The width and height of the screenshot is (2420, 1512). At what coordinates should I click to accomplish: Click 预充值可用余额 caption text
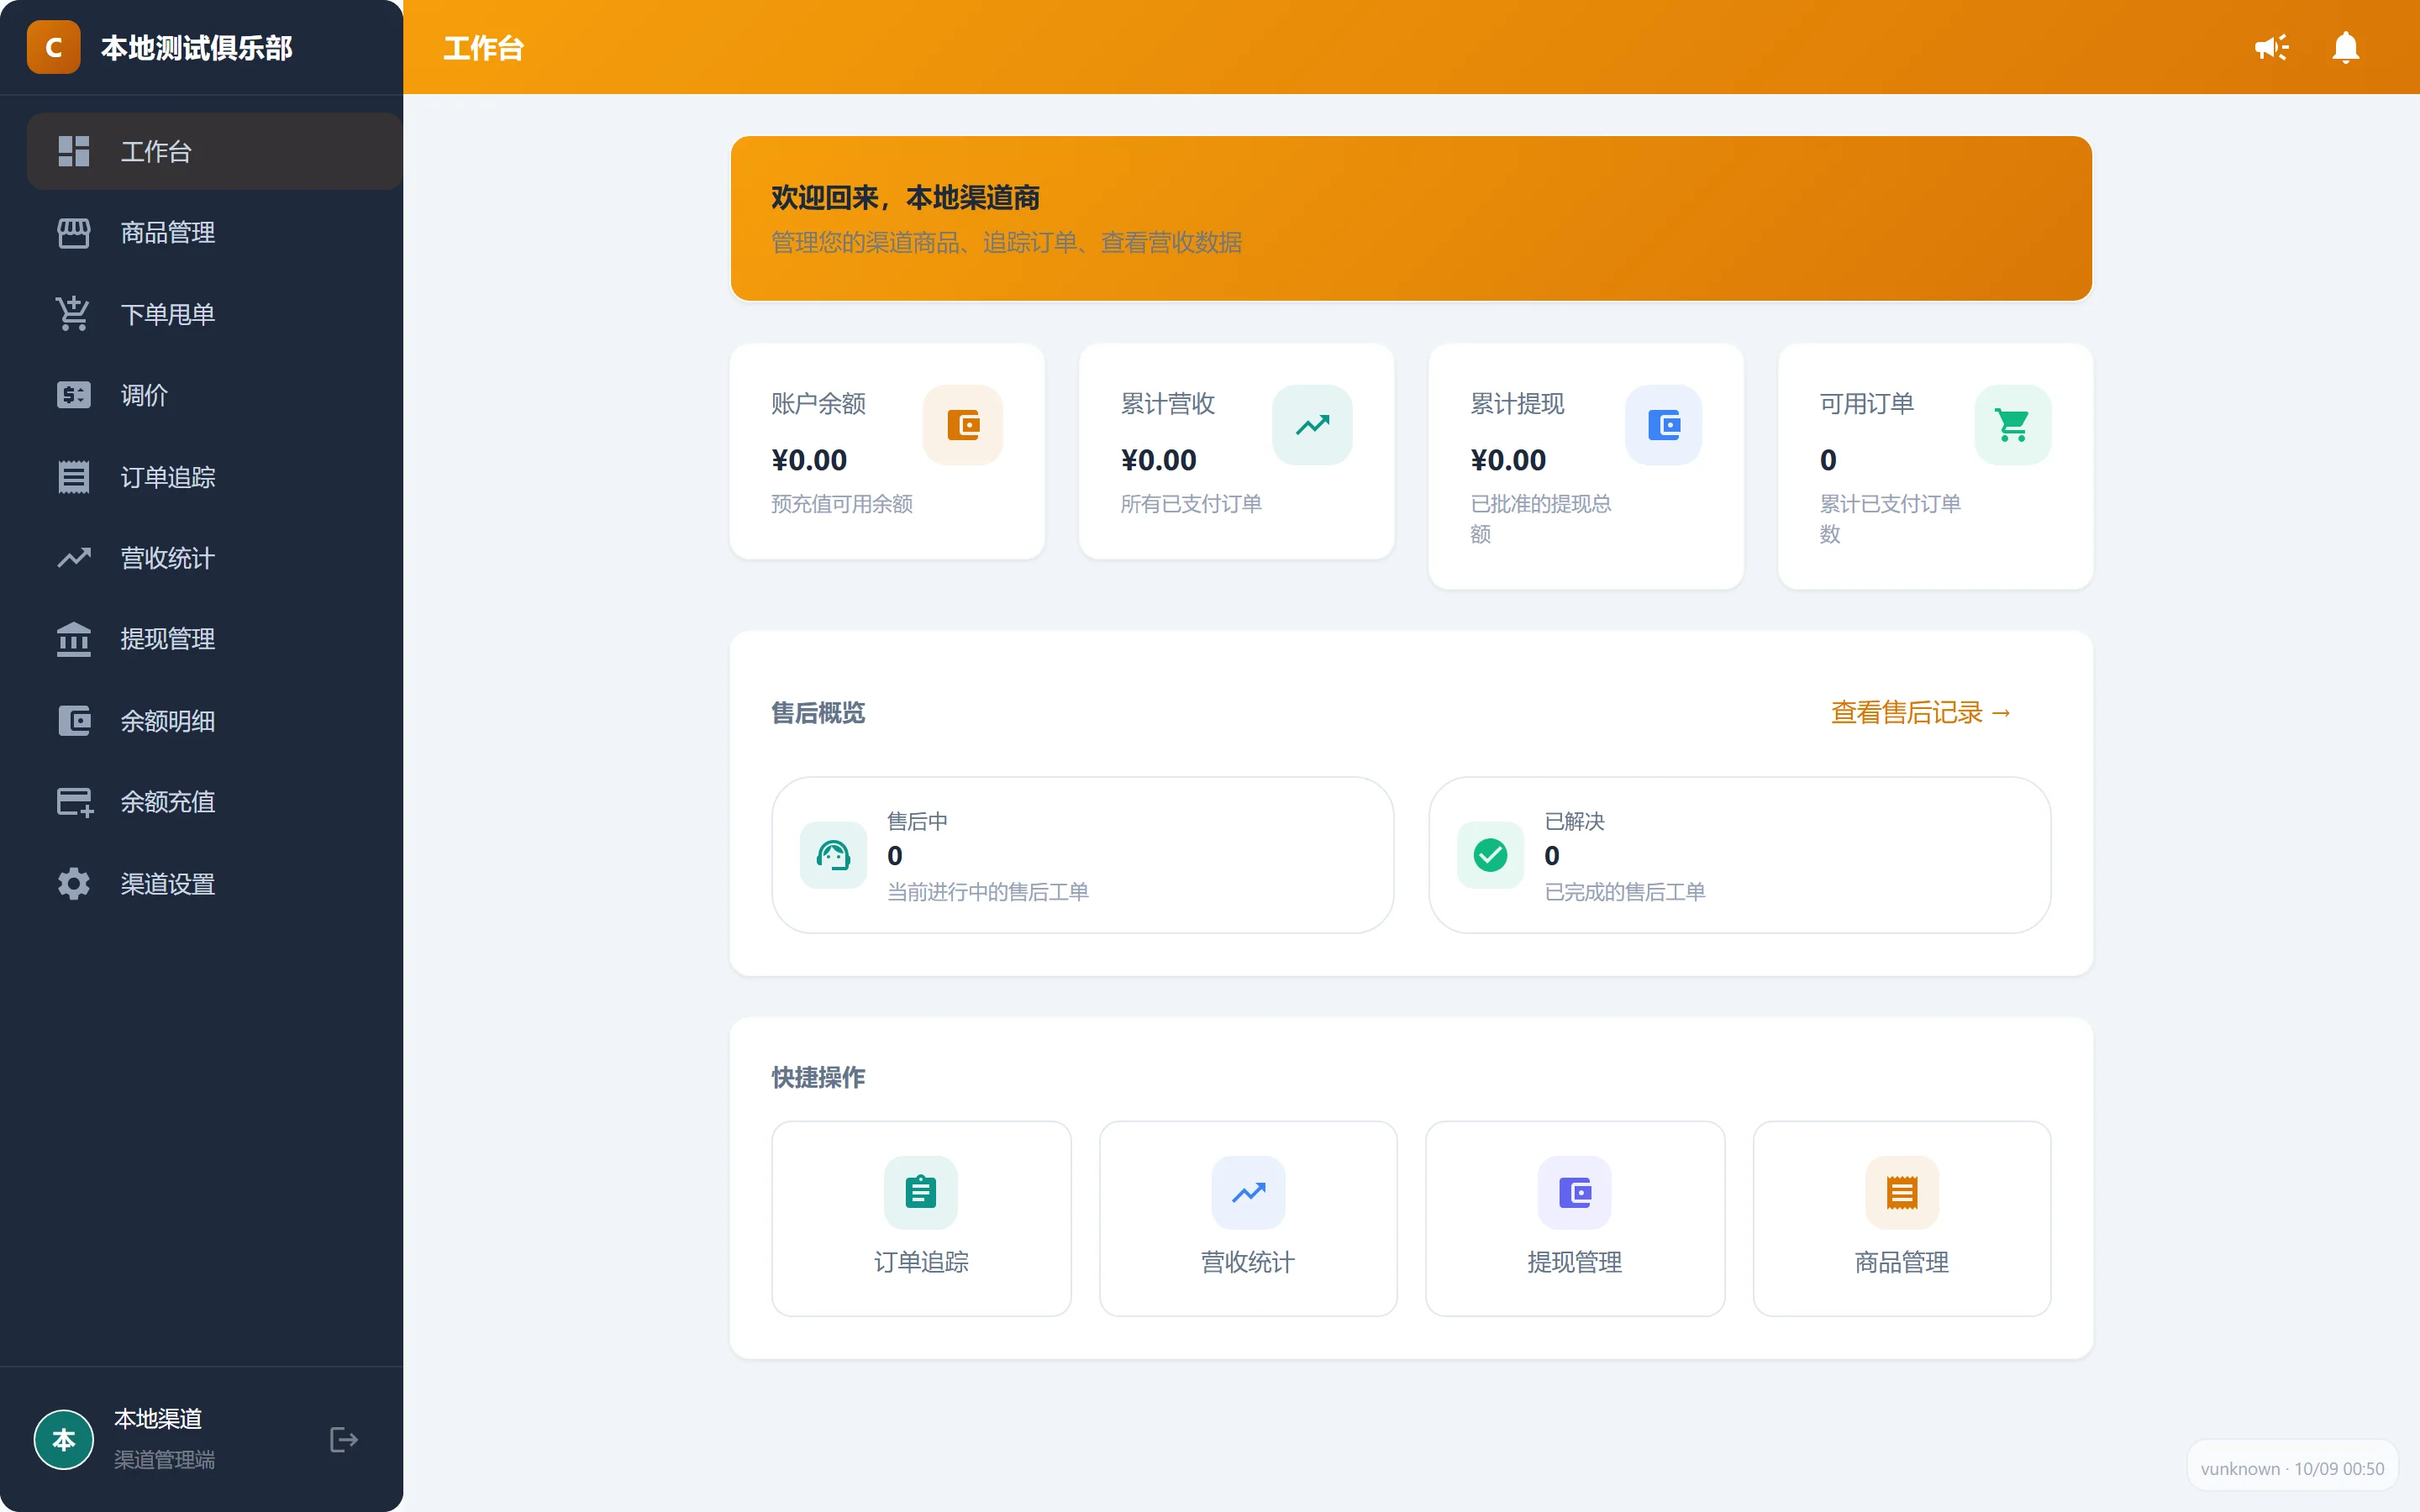(x=842, y=504)
